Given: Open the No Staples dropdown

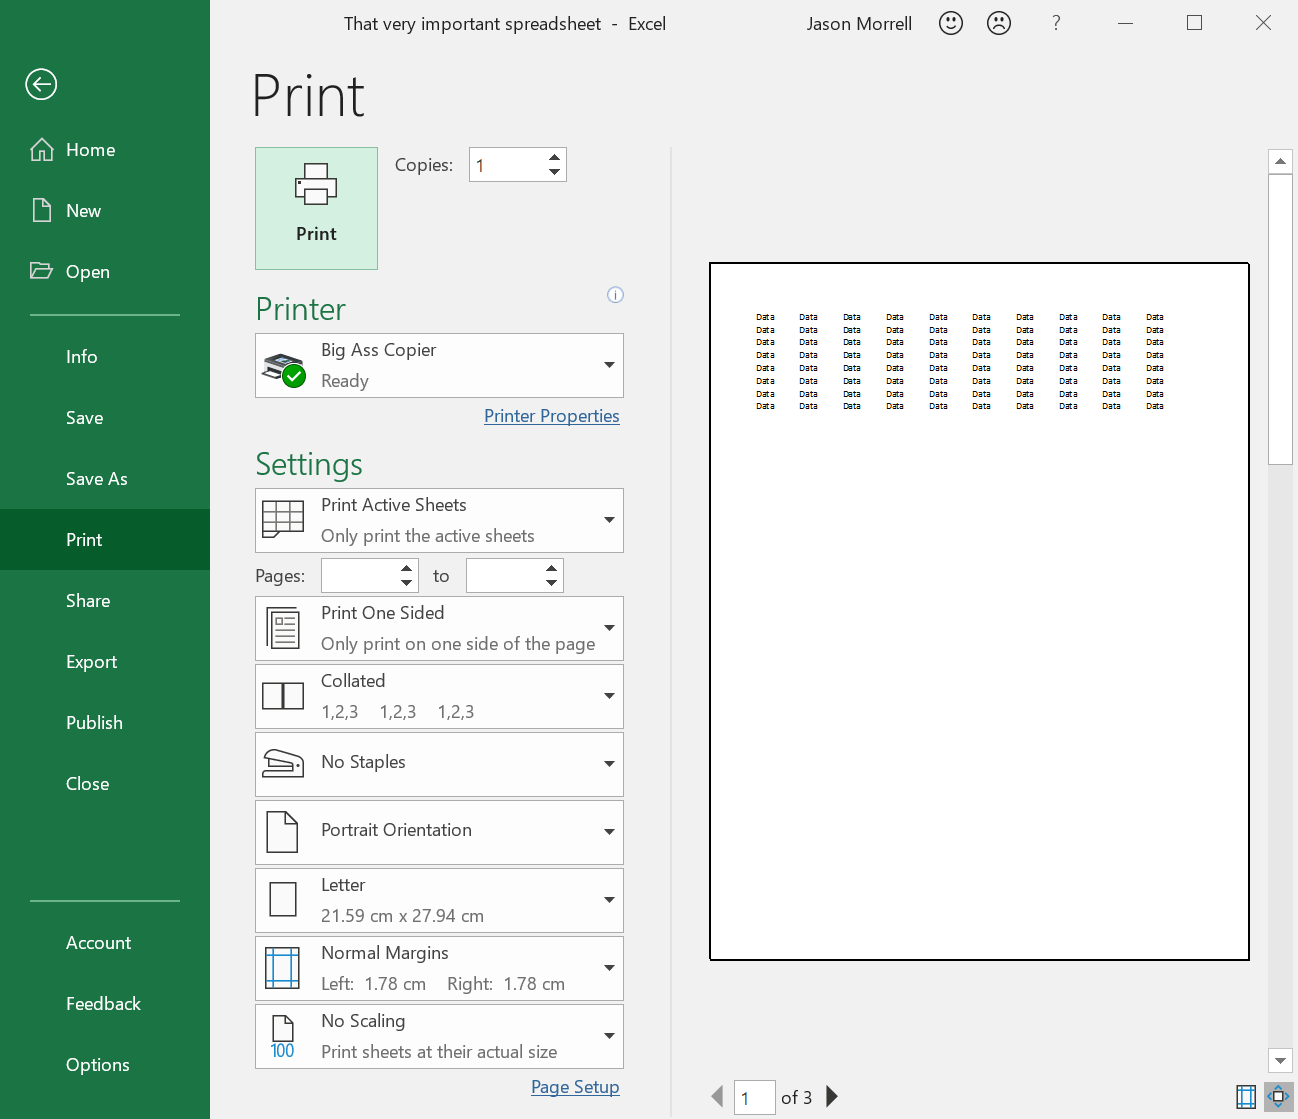Looking at the screenshot, I should click(x=439, y=764).
